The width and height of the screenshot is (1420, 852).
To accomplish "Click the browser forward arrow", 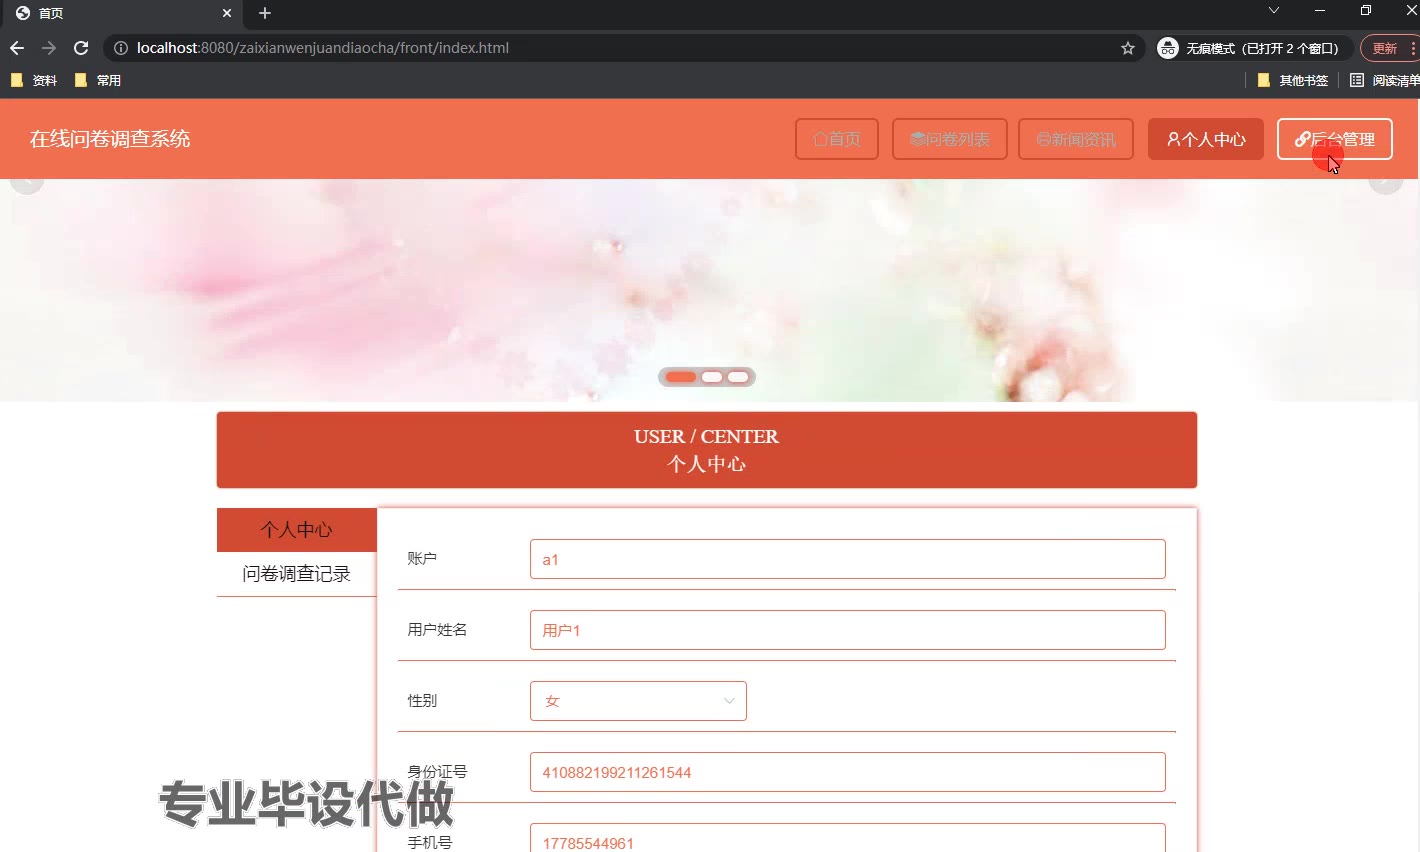I will pyautogui.click(x=49, y=48).
